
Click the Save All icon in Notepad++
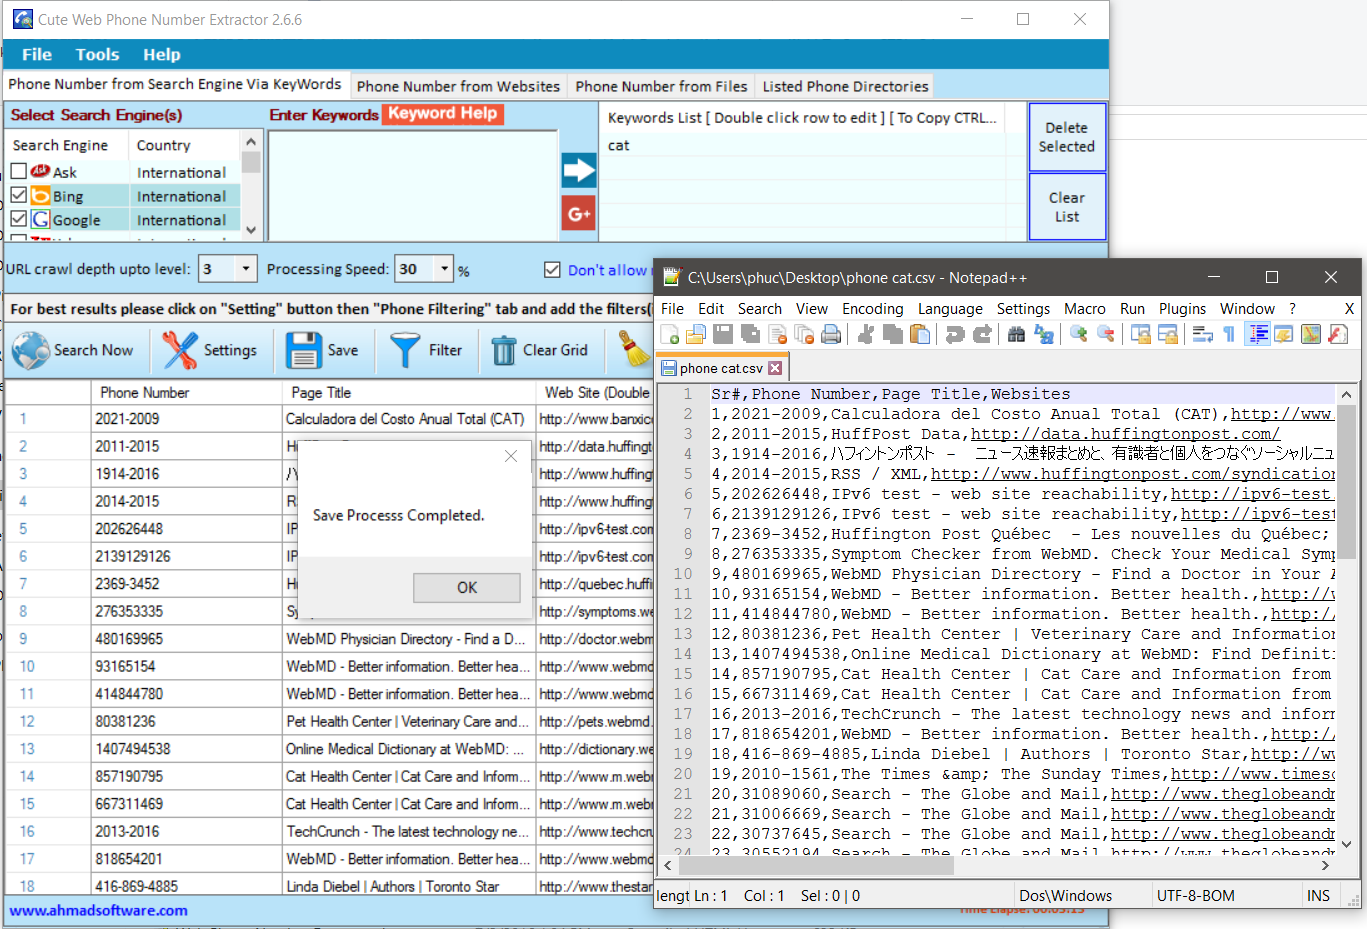[x=750, y=334]
